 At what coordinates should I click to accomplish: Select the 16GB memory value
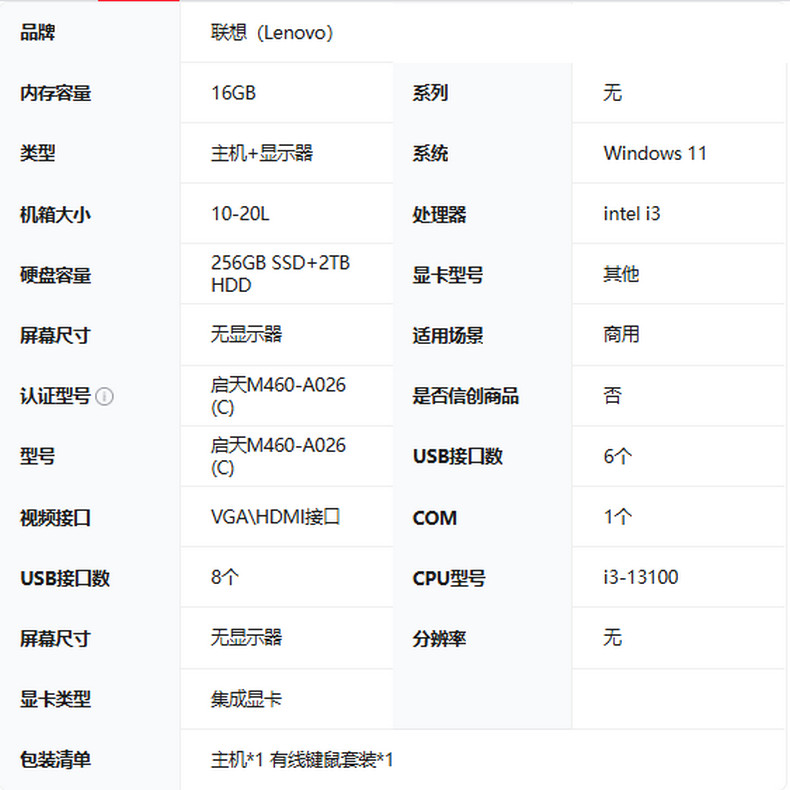pyautogui.click(x=233, y=93)
